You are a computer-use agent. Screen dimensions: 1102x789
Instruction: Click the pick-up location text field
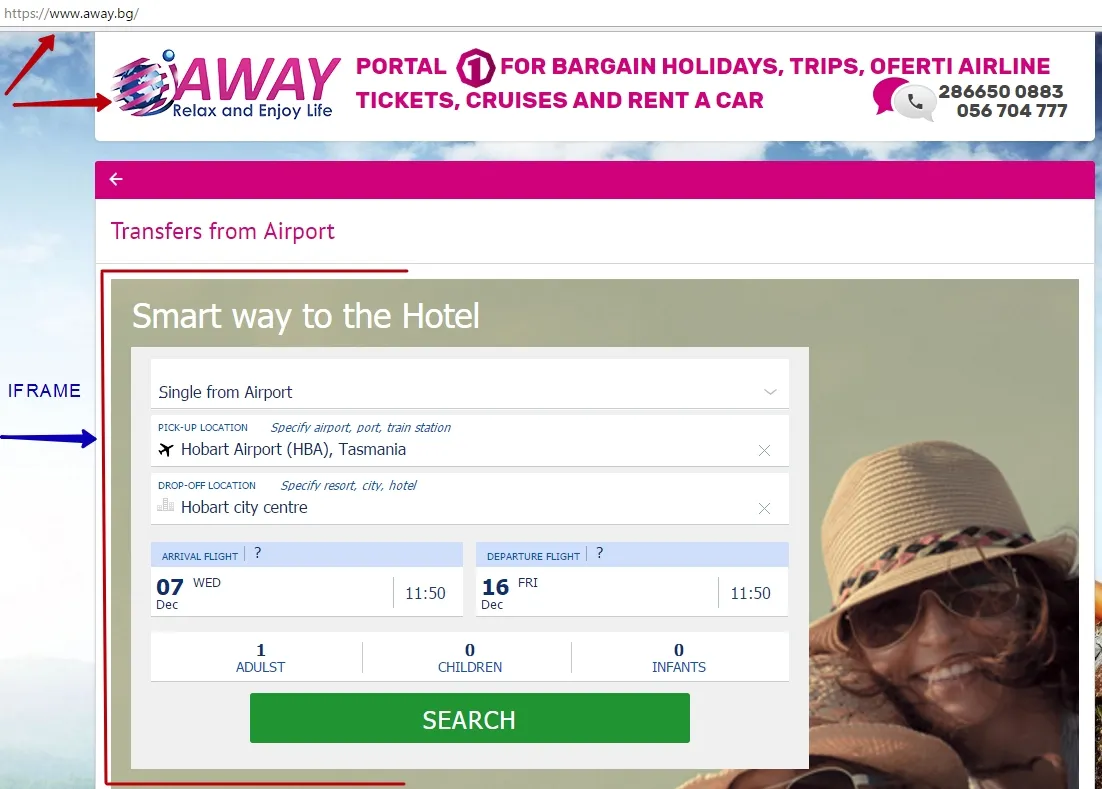(x=469, y=441)
